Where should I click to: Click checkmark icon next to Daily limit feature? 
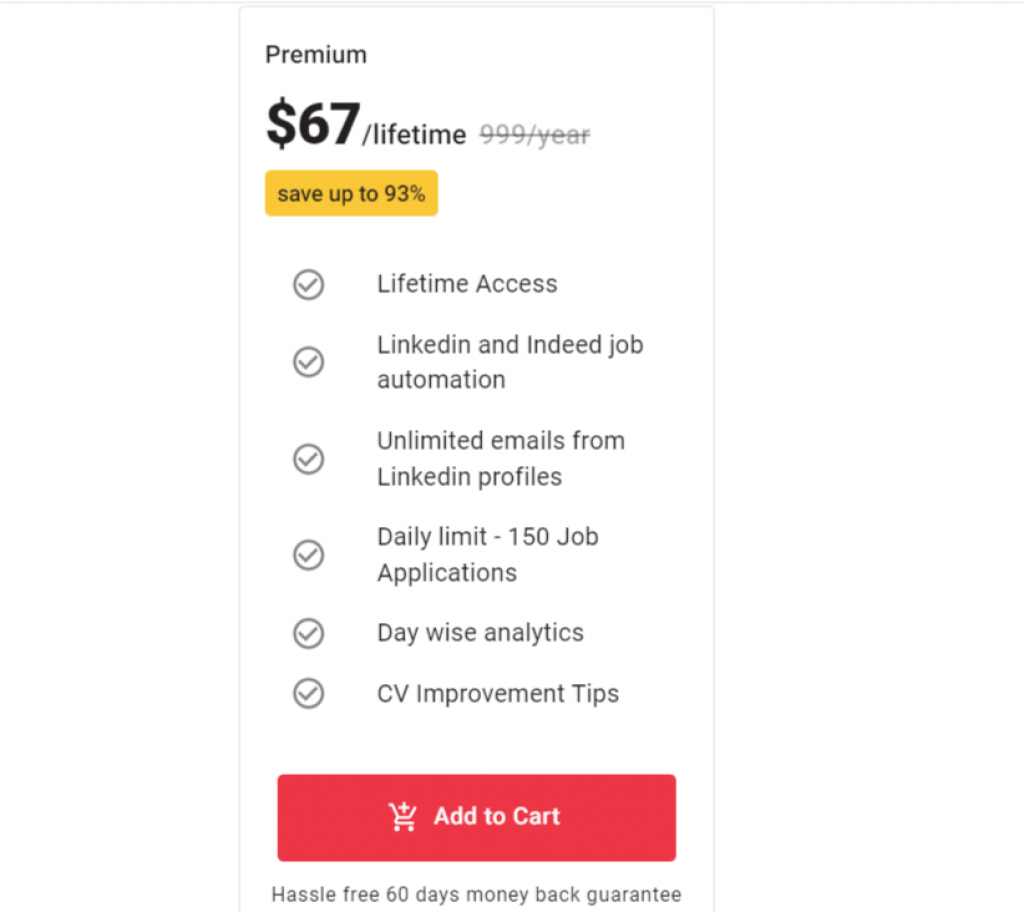tap(308, 555)
